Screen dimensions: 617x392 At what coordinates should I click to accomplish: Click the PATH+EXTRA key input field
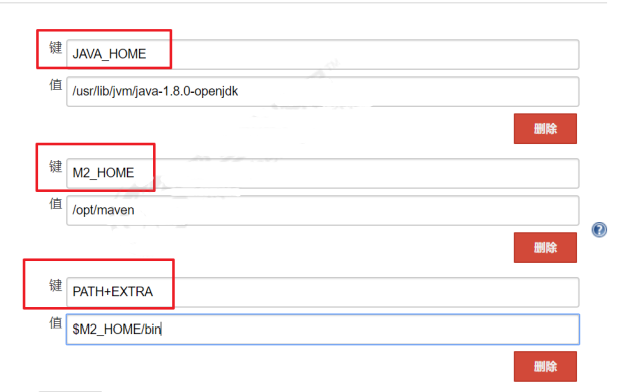323,292
